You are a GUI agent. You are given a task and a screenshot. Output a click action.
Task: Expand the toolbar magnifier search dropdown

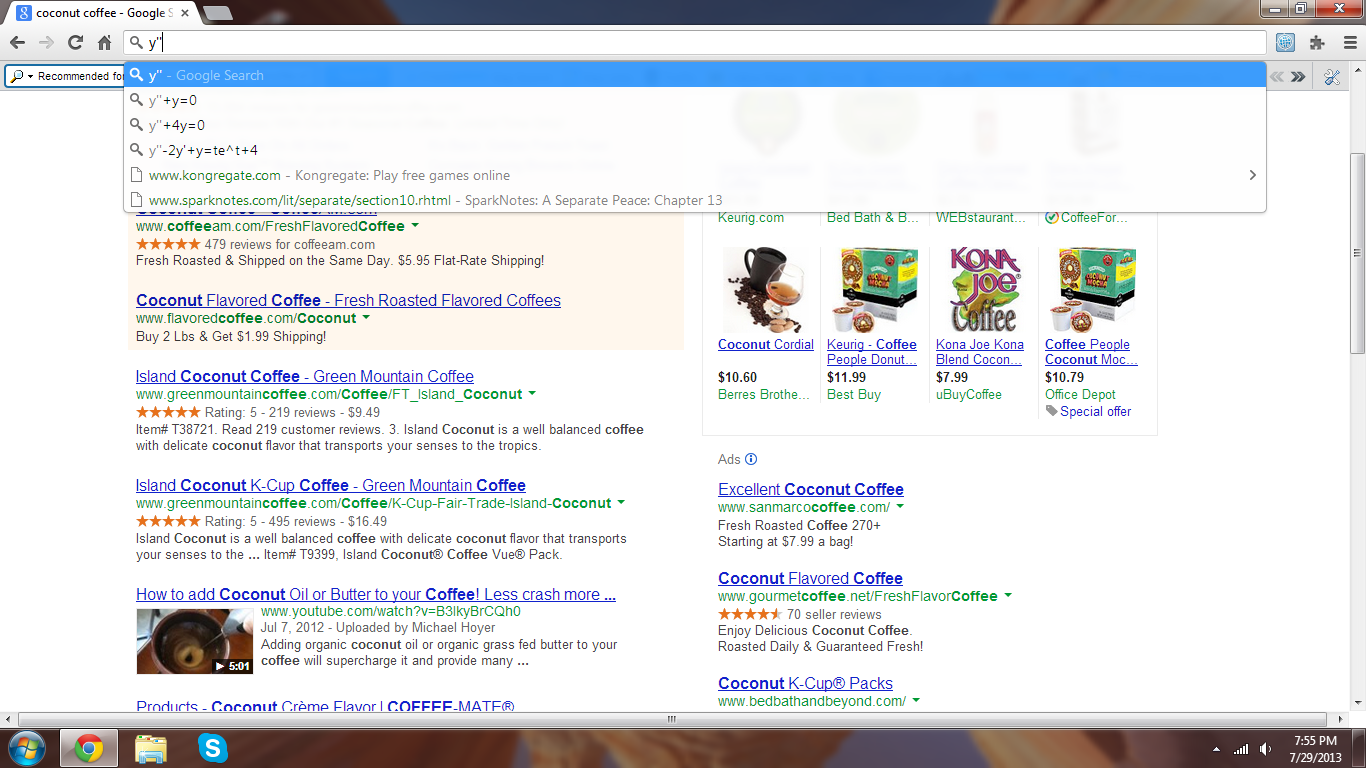22,76
